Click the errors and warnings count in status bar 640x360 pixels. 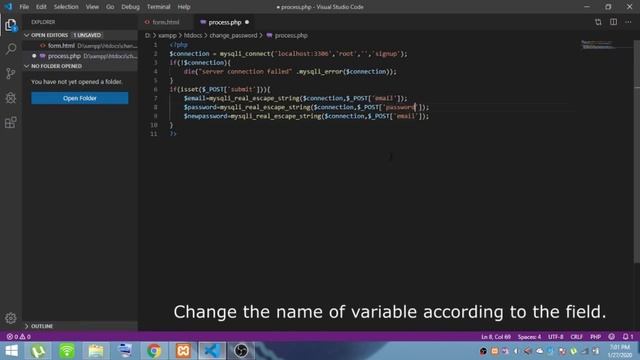coord(18,337)
